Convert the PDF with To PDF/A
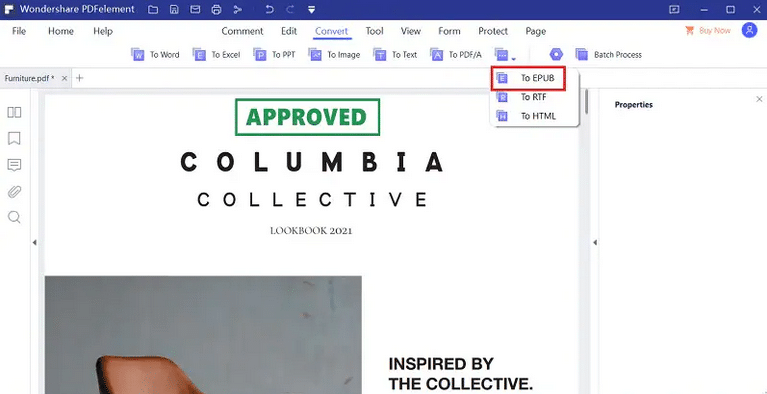 point(456,55)
